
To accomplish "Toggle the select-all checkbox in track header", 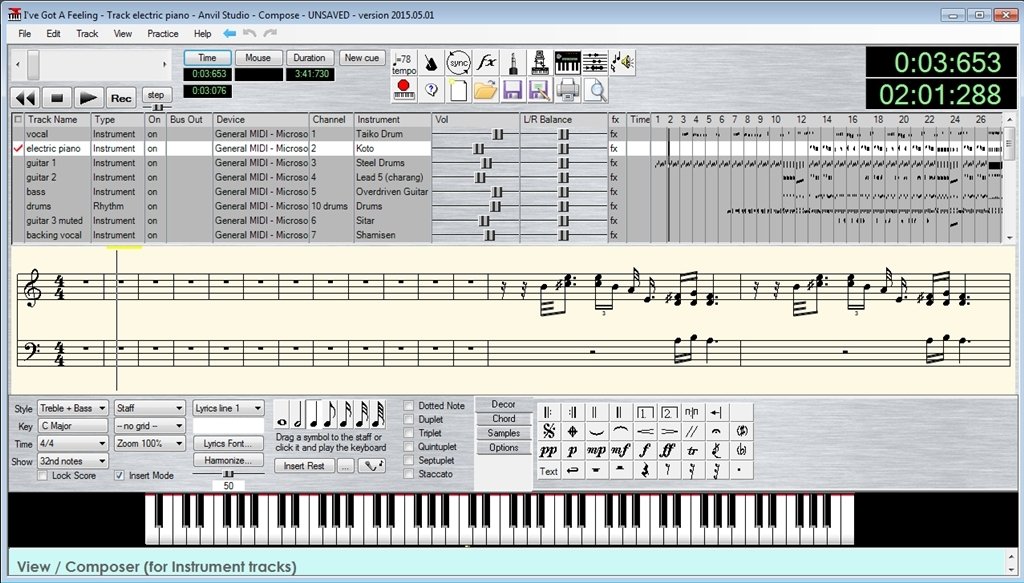I will click(18, 119).
